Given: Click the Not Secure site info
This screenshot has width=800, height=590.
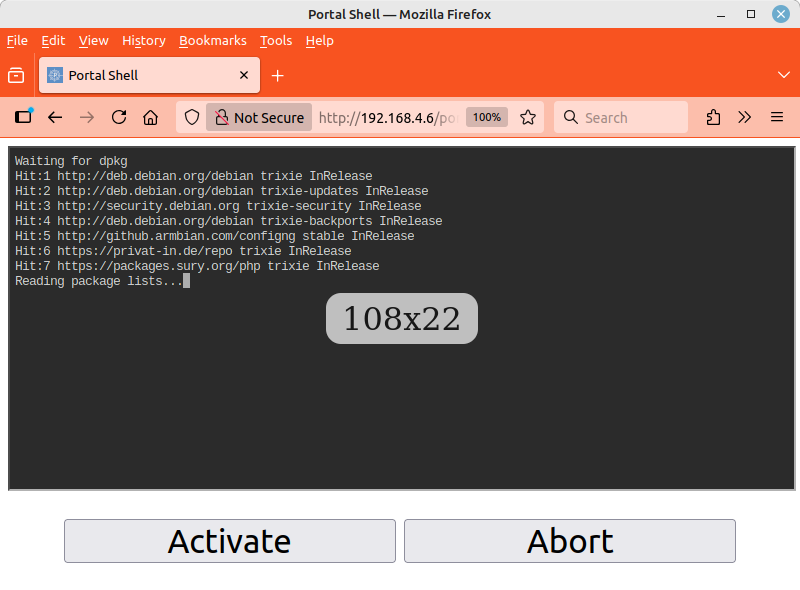Looking at the screenshot, I should [259, 117].
